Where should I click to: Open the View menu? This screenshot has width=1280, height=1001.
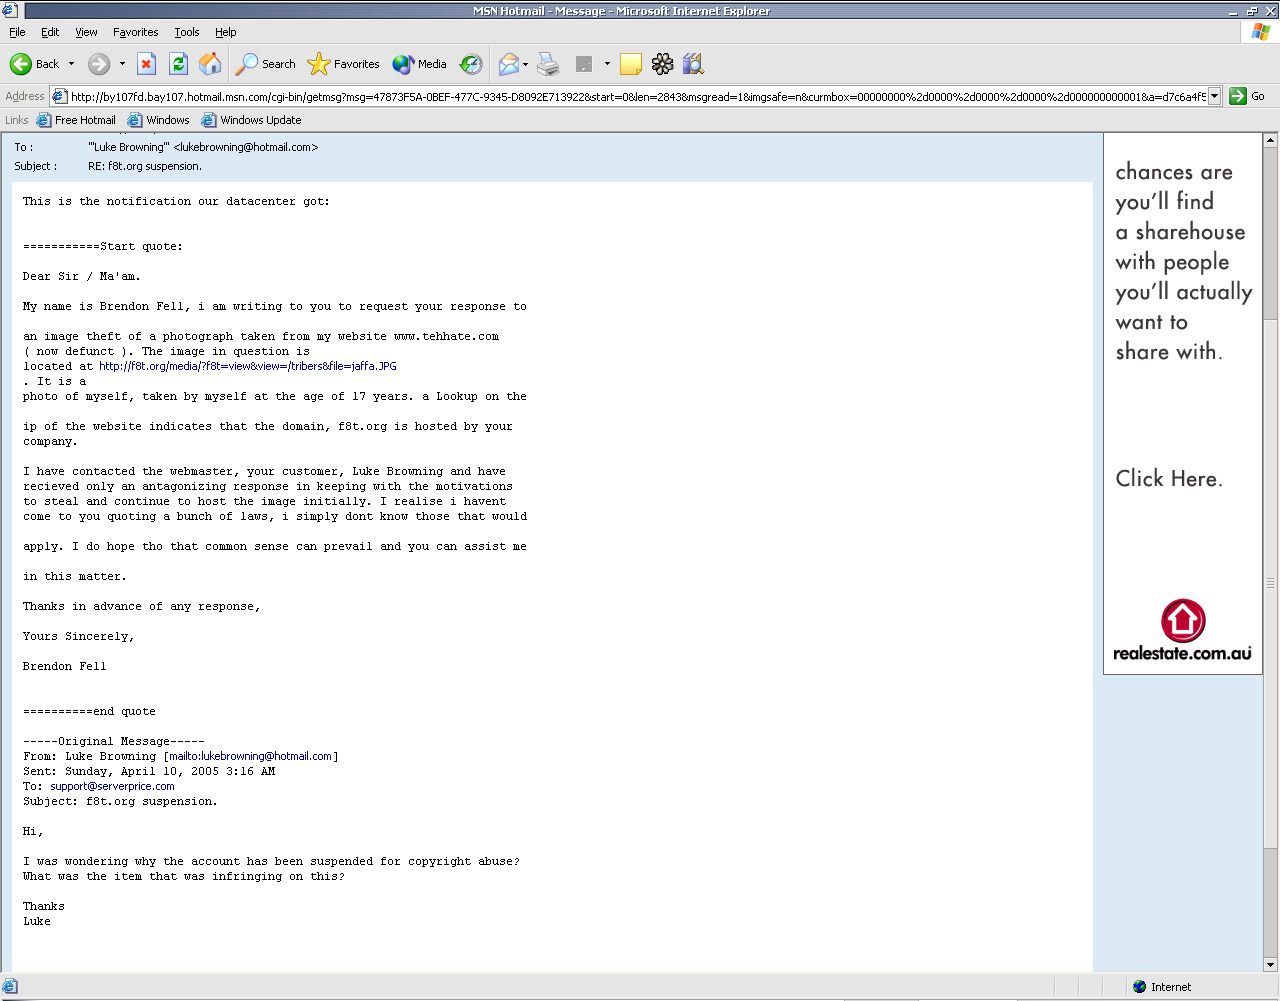point(86,32)
